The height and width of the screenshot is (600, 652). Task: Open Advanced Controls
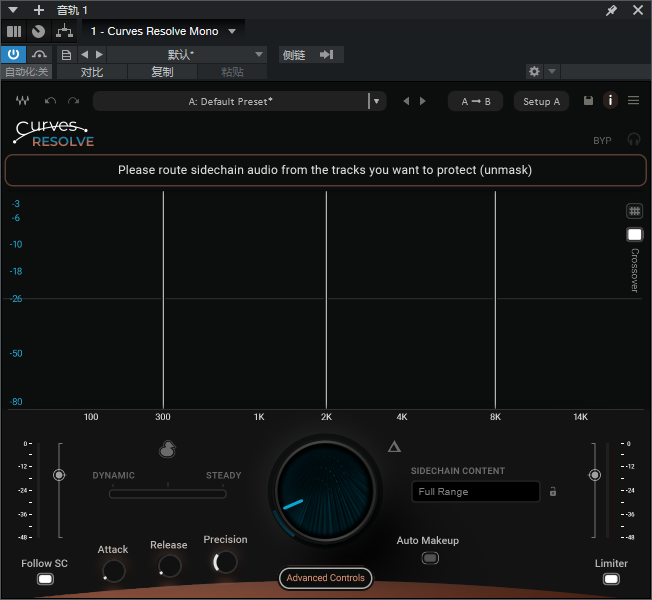pos(326,578)
